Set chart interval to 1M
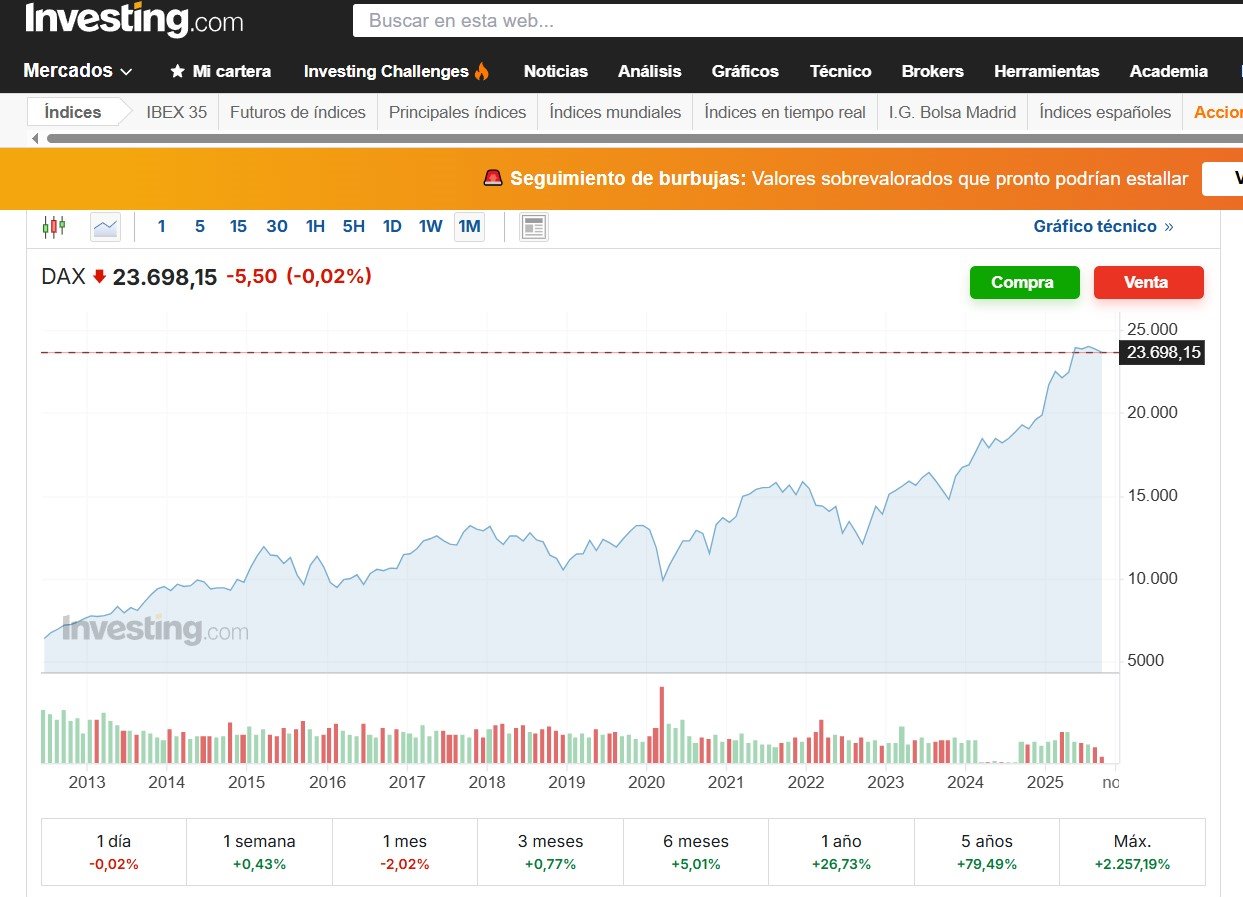This screenshot has height=897, width=1243. coord(469,227)
